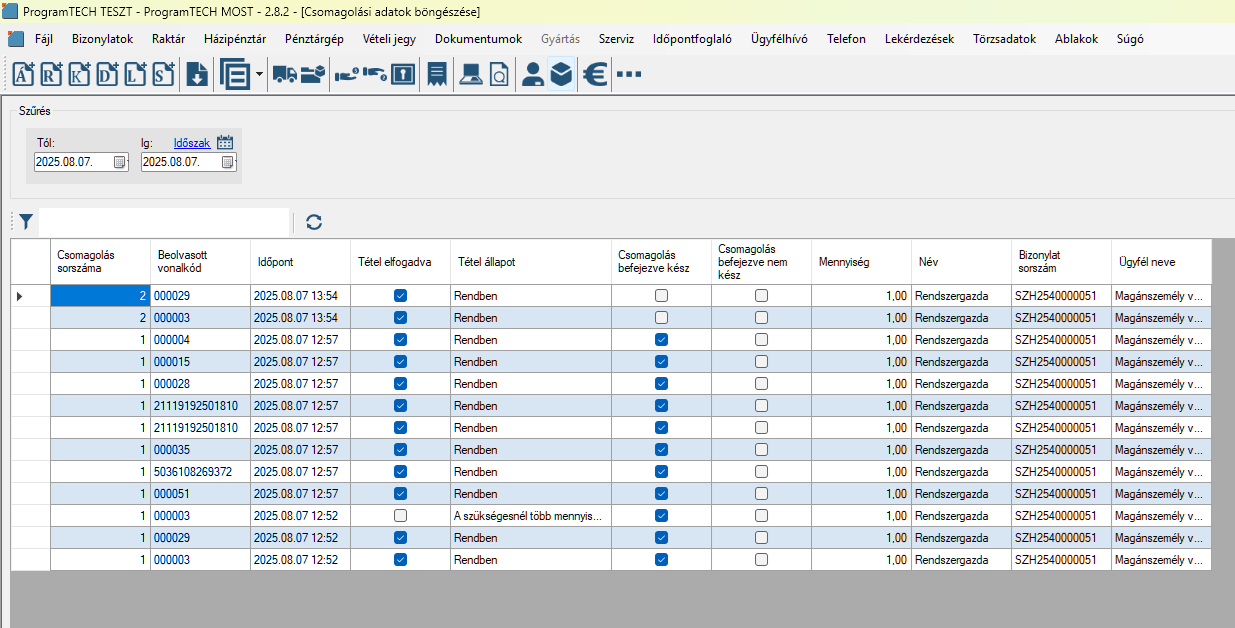This screenshot has width=1235, height=628.
Task: Click the second hand-with-coin toolbar icon
Action: 375,74
